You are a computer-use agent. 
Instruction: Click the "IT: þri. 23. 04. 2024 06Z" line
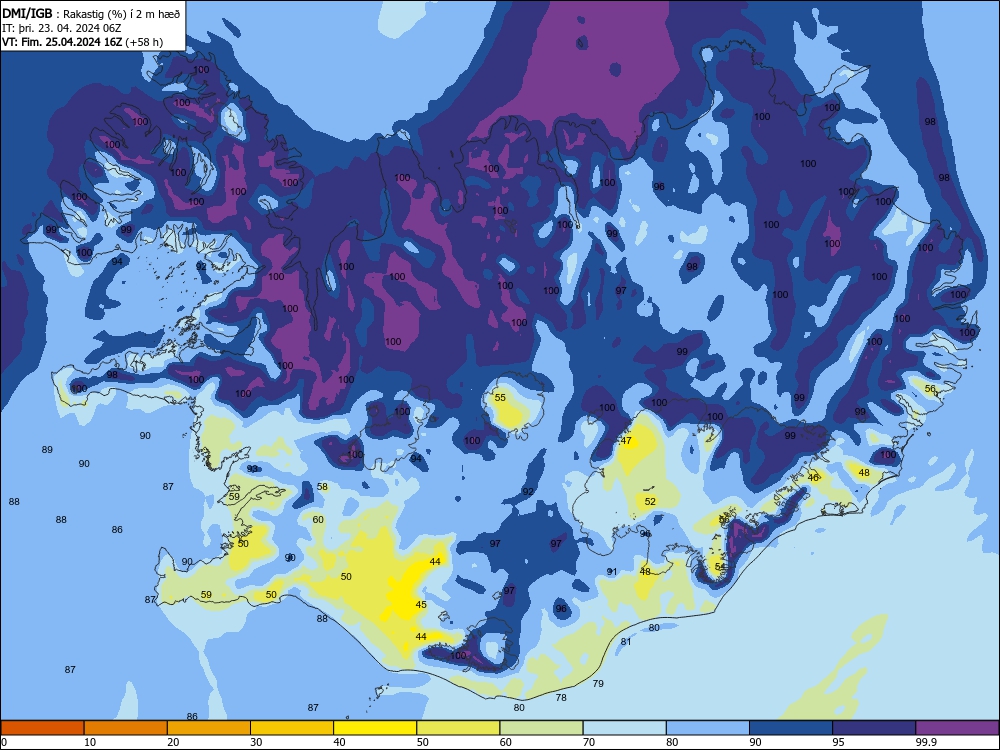point(61,28)
